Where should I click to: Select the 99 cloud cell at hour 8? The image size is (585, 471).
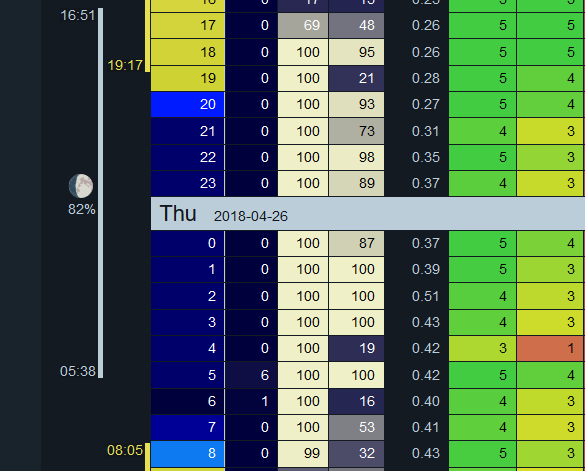(x=303, y=453)
